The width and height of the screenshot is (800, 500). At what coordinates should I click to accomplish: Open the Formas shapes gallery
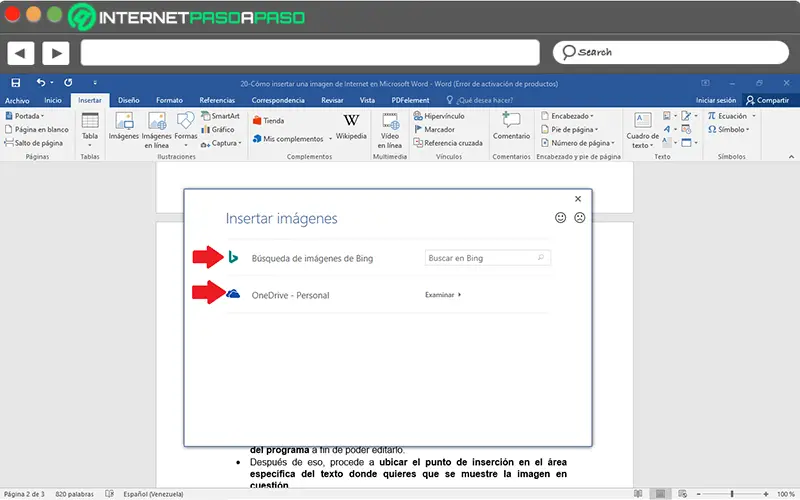[x=186, y=130]
